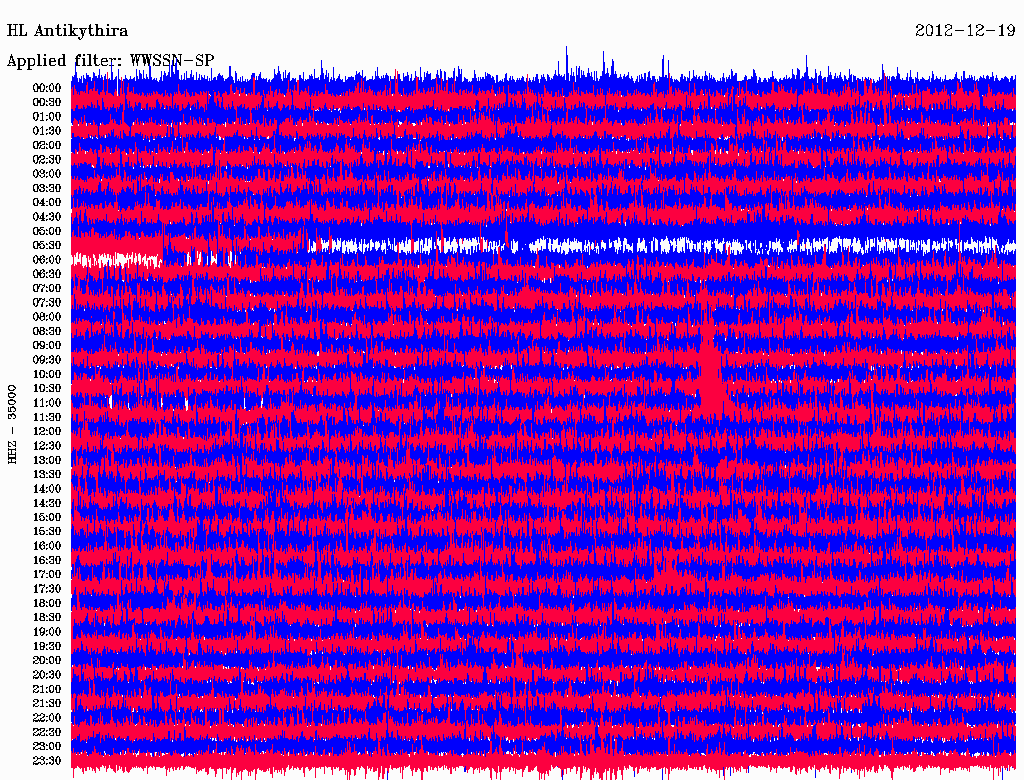Select the 04:00 time label
The width and height of the screenshot is (1024, 780).
47,203
